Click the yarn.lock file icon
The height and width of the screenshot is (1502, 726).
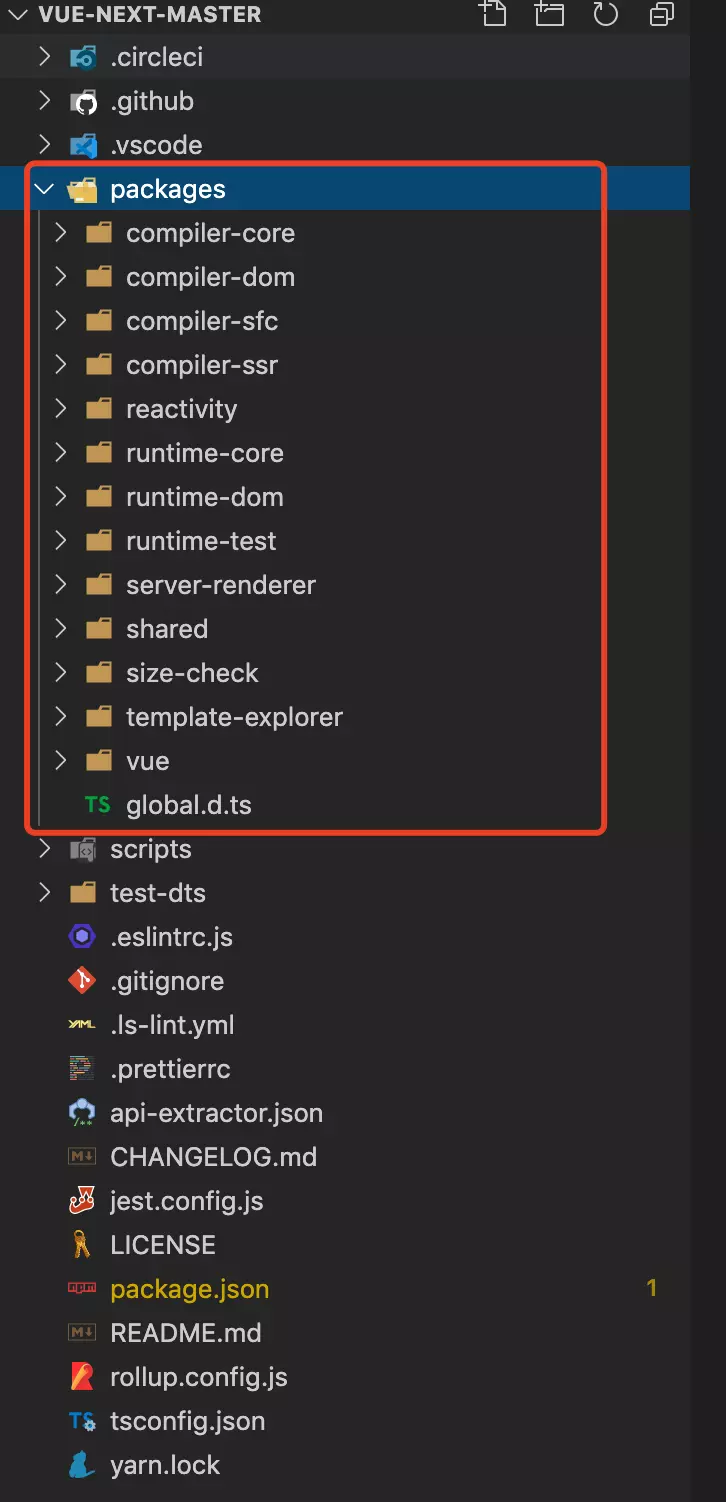tap(82, 1465)
